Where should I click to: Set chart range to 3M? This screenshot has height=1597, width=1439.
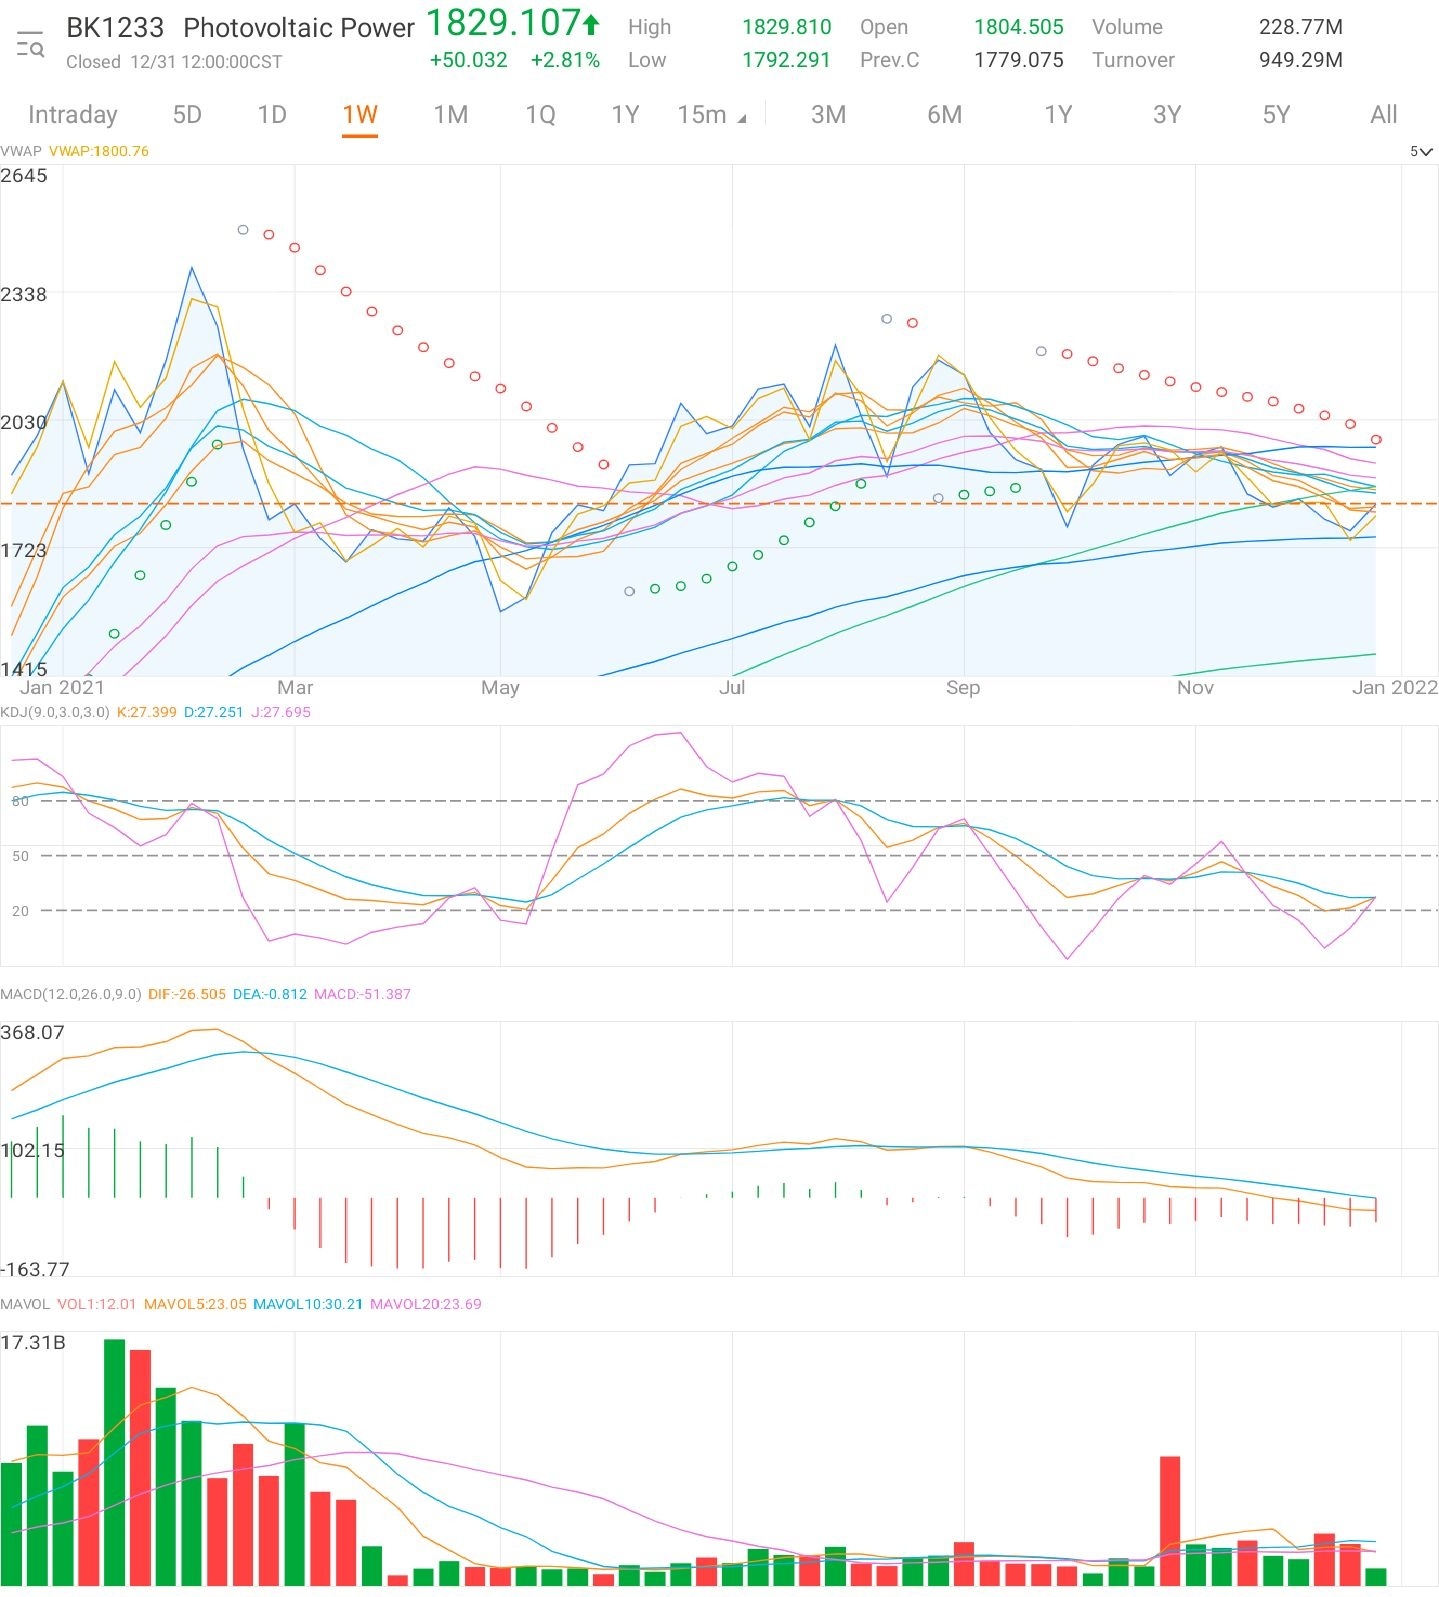pyautogui.click(x=828, y=115)
